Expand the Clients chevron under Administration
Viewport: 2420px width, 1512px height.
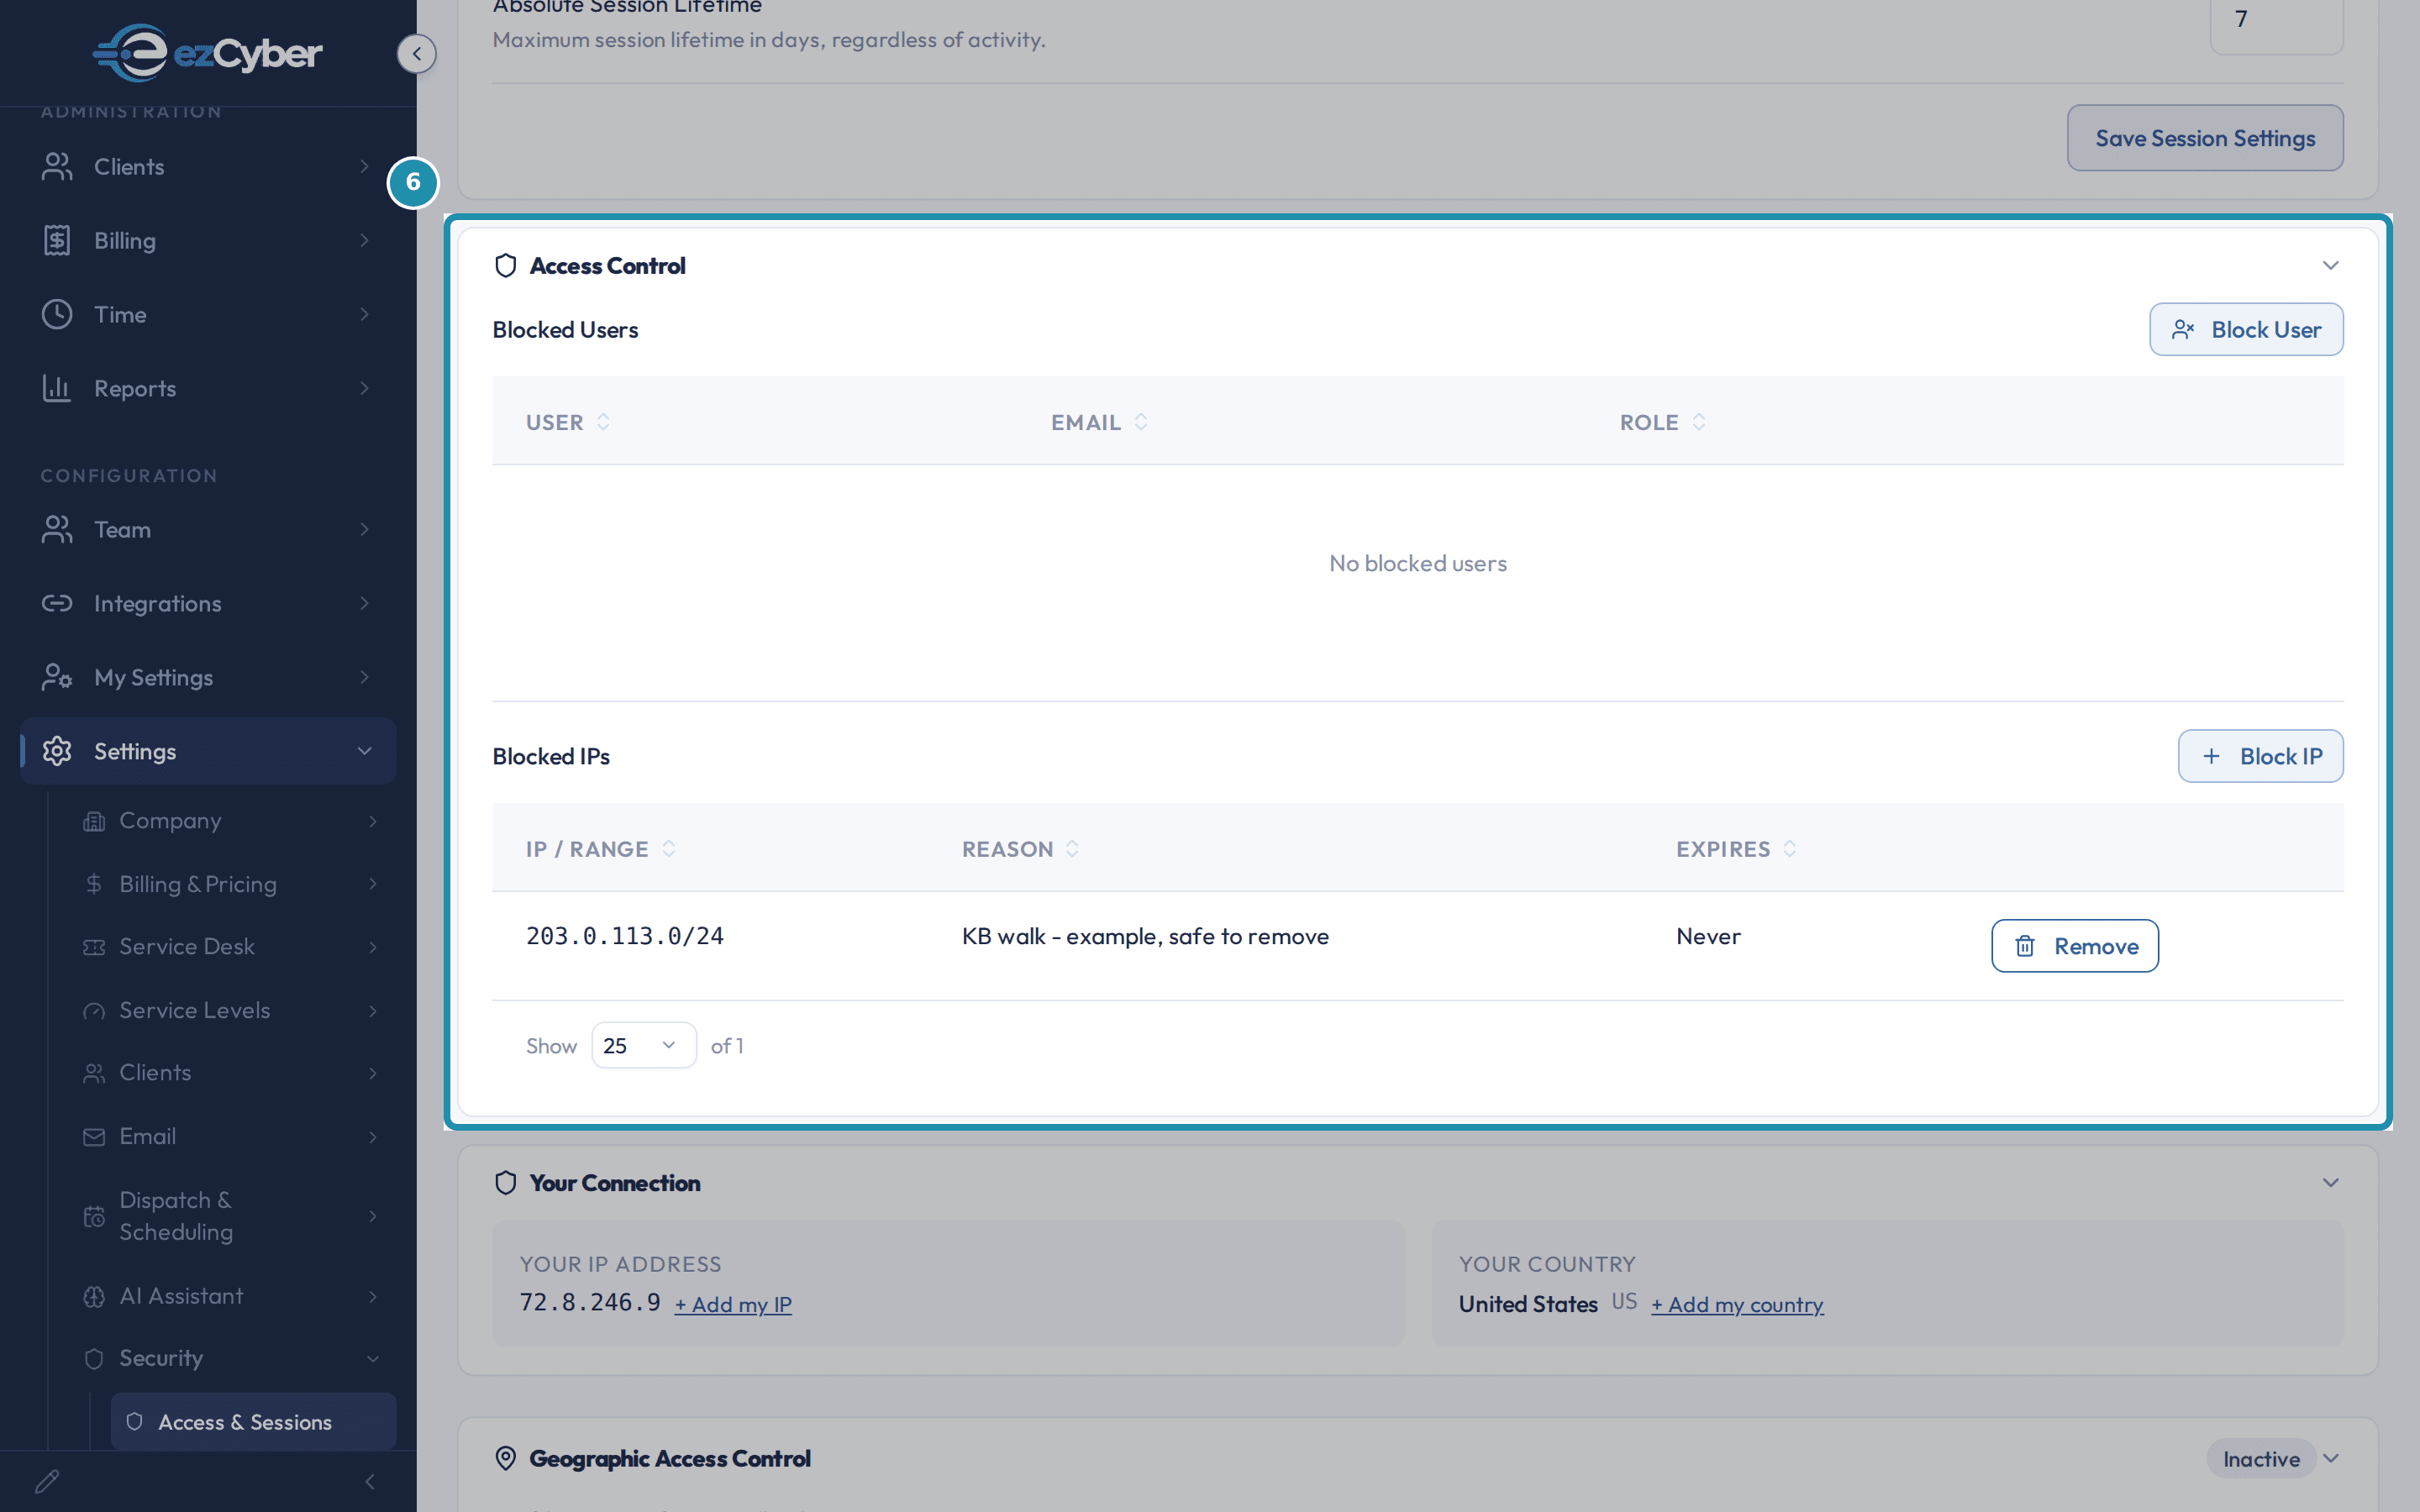tap(364, 166)
